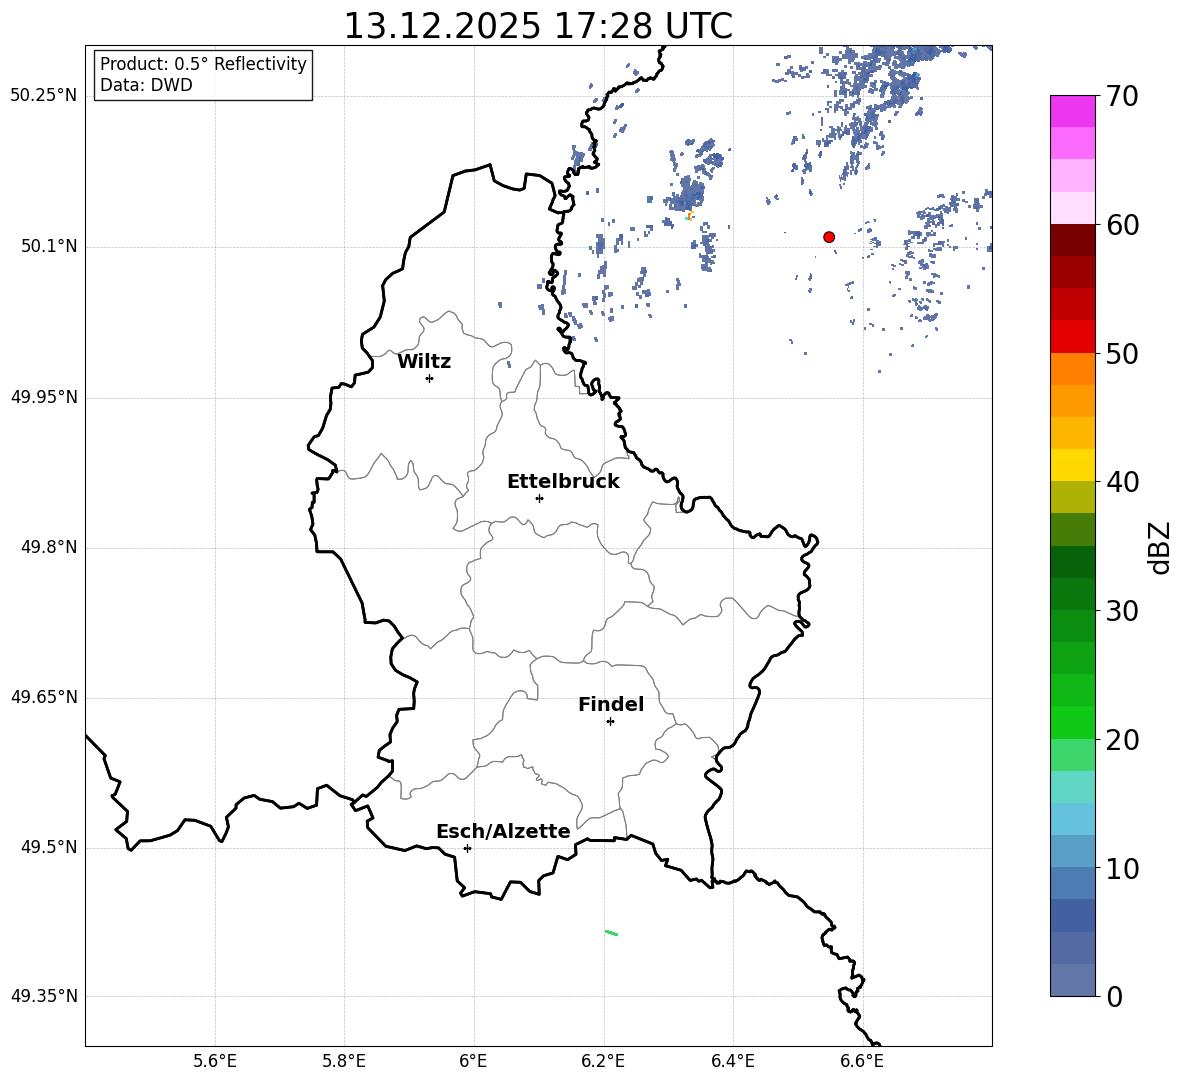Click the red dot marker on the map
1184x1081 pixels.
[x=829, y=237]
